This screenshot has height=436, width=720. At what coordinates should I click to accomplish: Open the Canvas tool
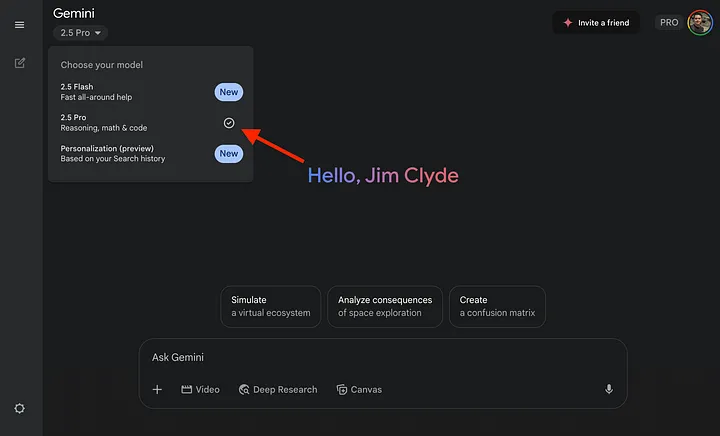click(359, 389)
